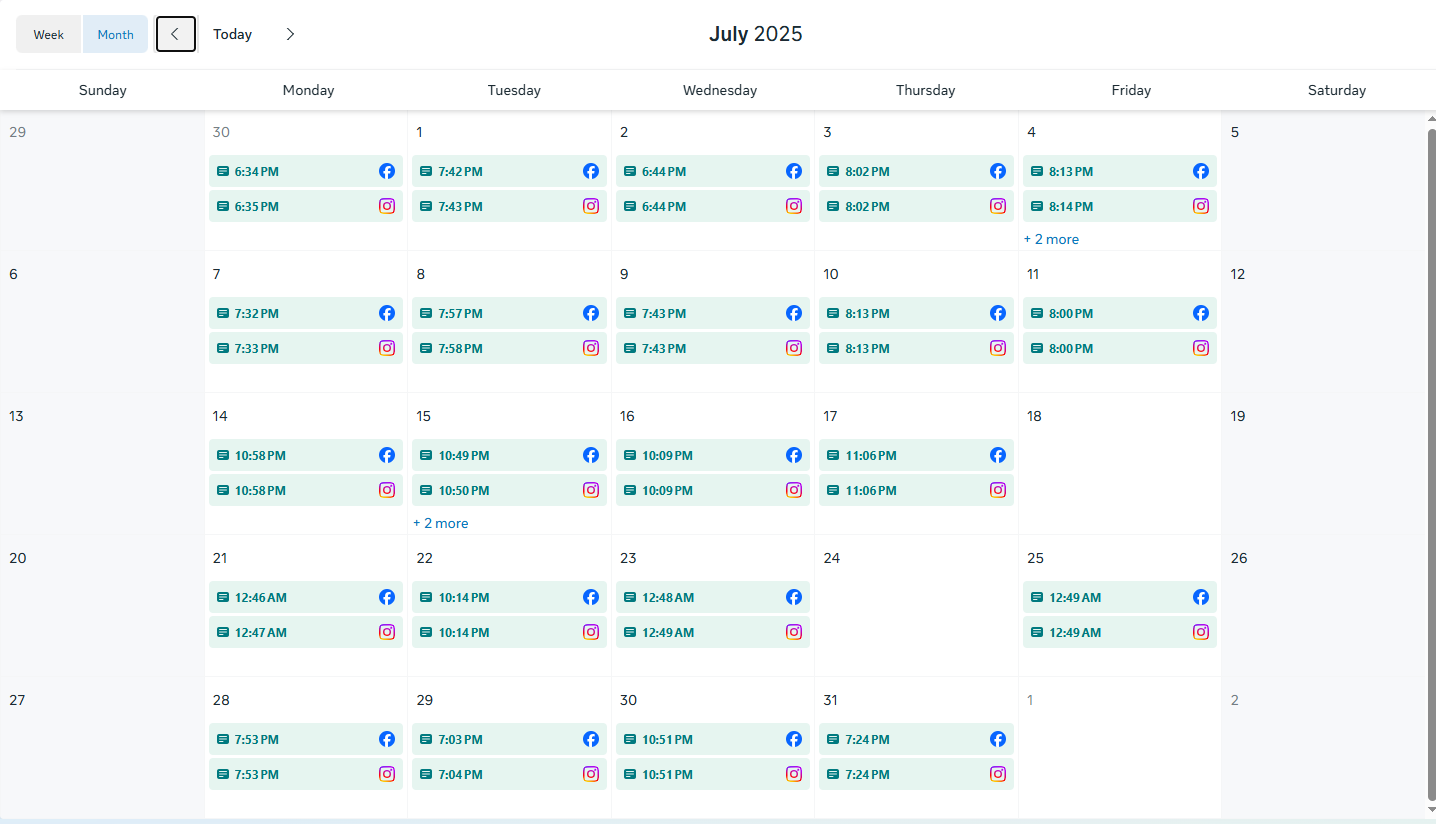Image resolution: width=1436 pixels, height=824 pixels.
Task: Select the Month view tab
Action: pos(115,34)
